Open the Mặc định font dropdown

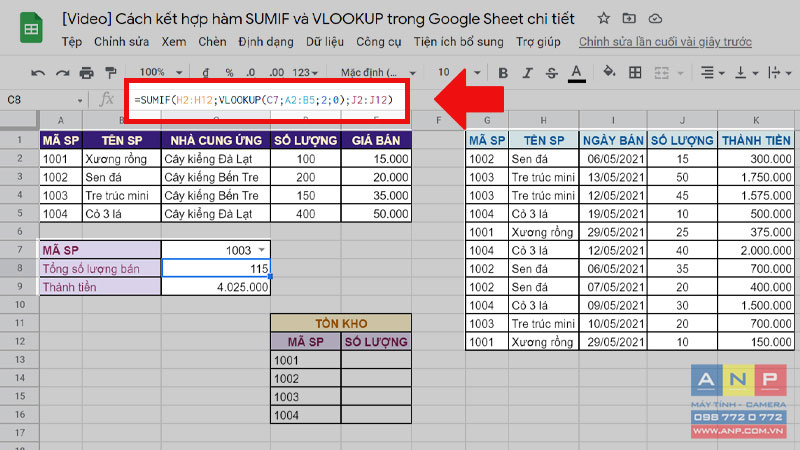tap(378, 72)
